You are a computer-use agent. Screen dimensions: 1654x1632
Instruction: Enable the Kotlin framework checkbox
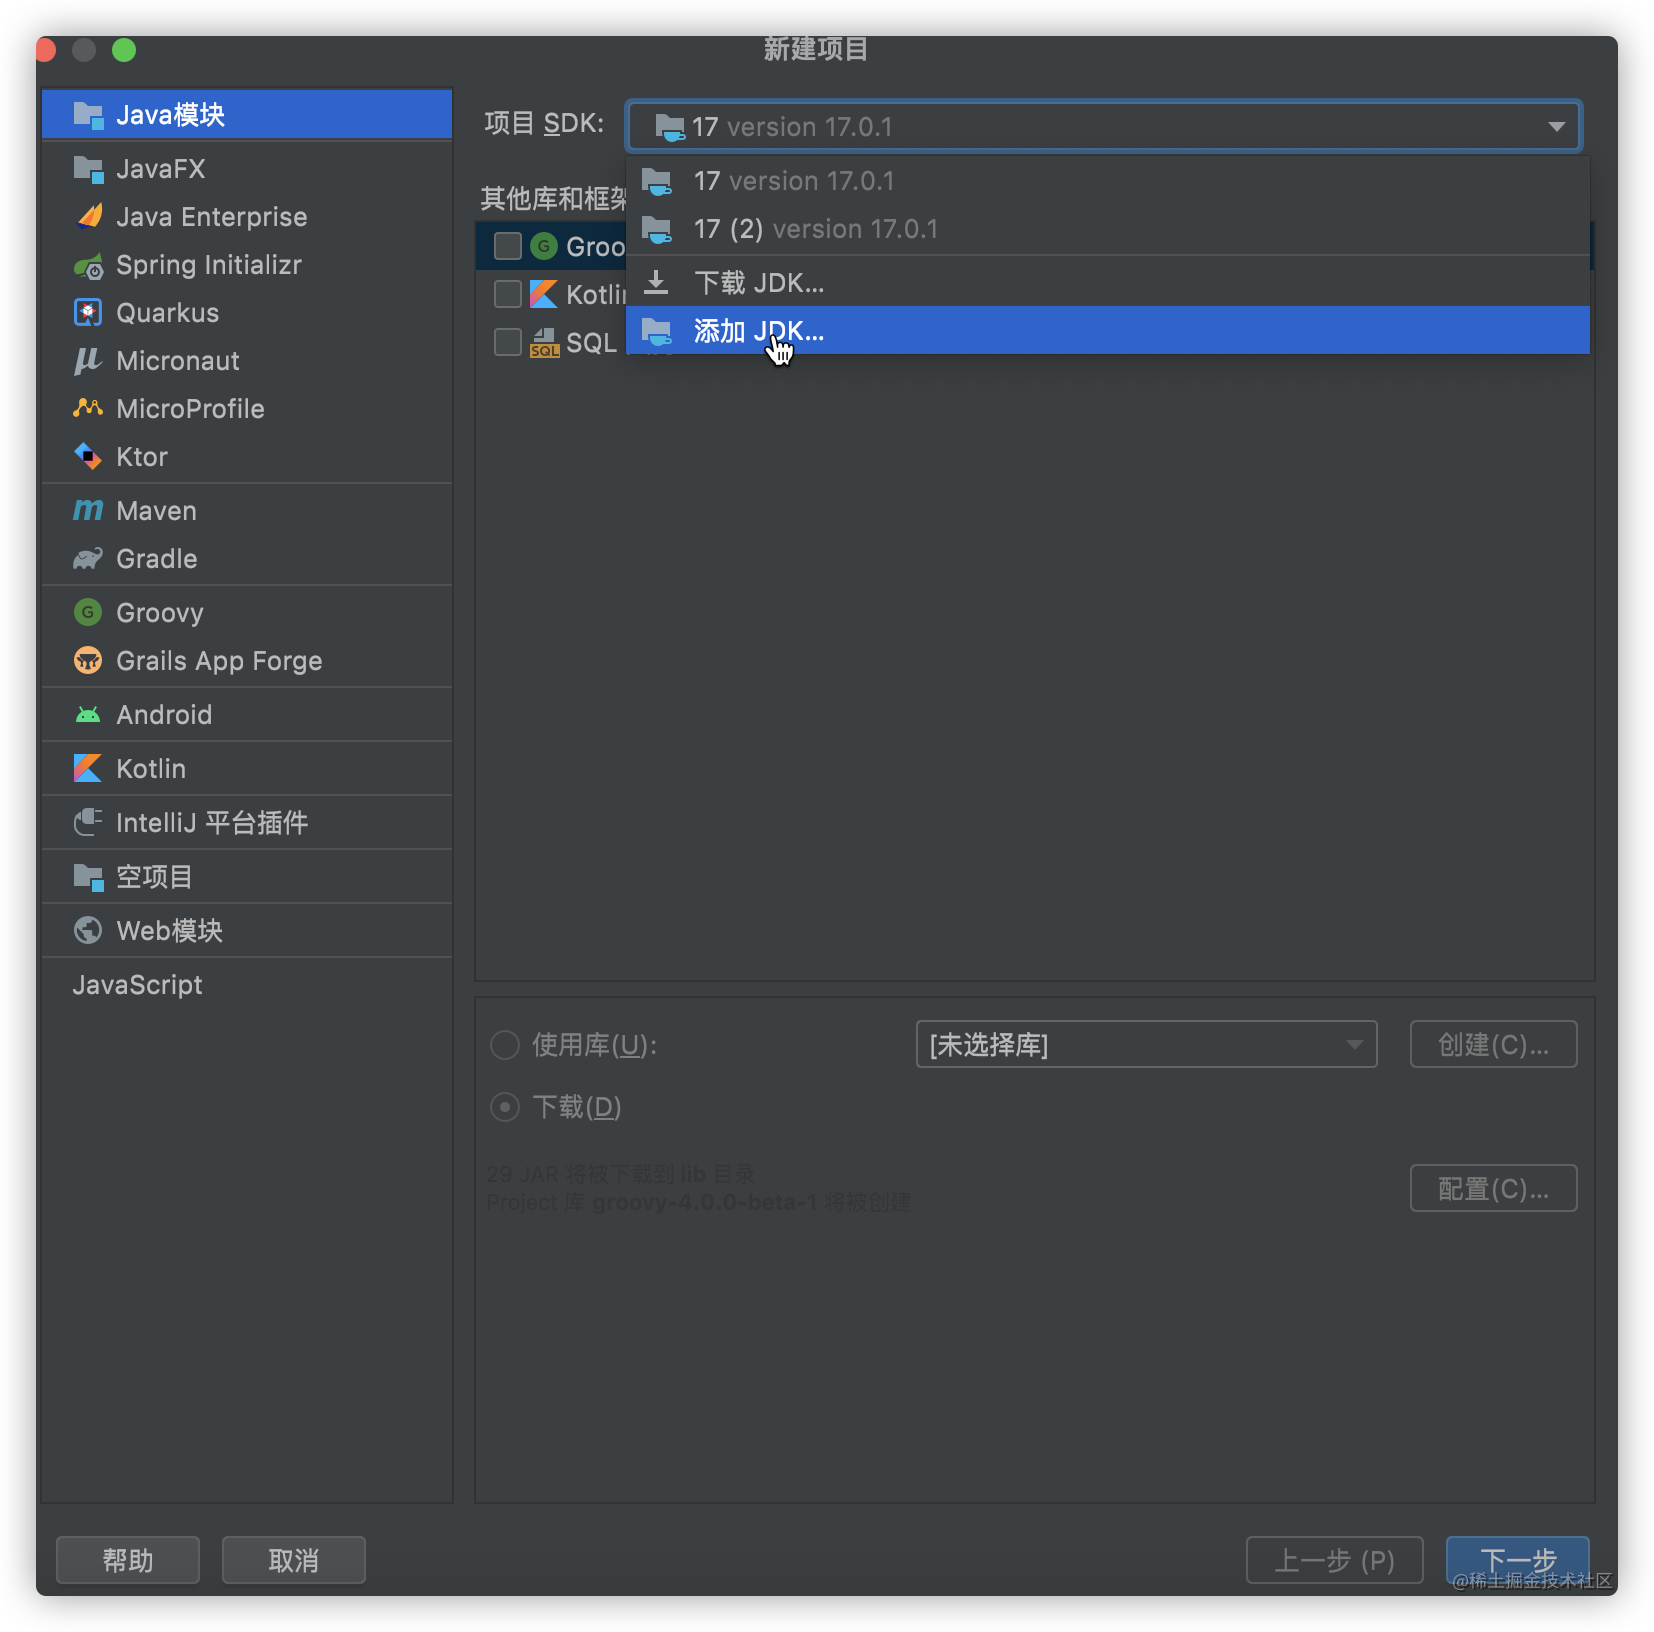[508, 294]
